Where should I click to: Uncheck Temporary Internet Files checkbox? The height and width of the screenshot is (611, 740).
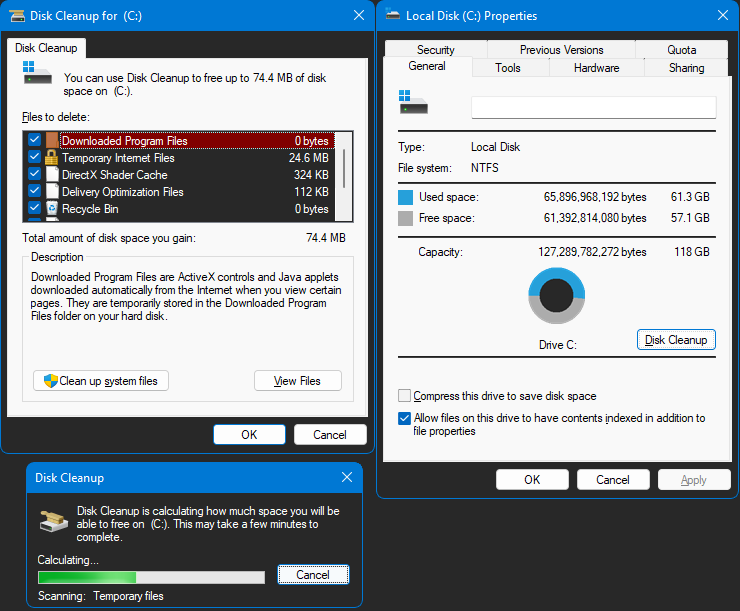(34, 157)
